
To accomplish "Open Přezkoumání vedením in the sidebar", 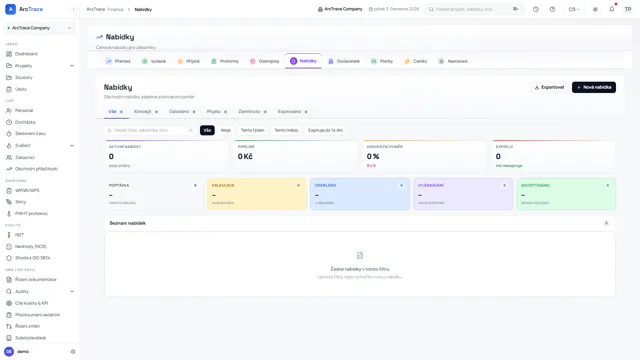I will pos(39,315).
